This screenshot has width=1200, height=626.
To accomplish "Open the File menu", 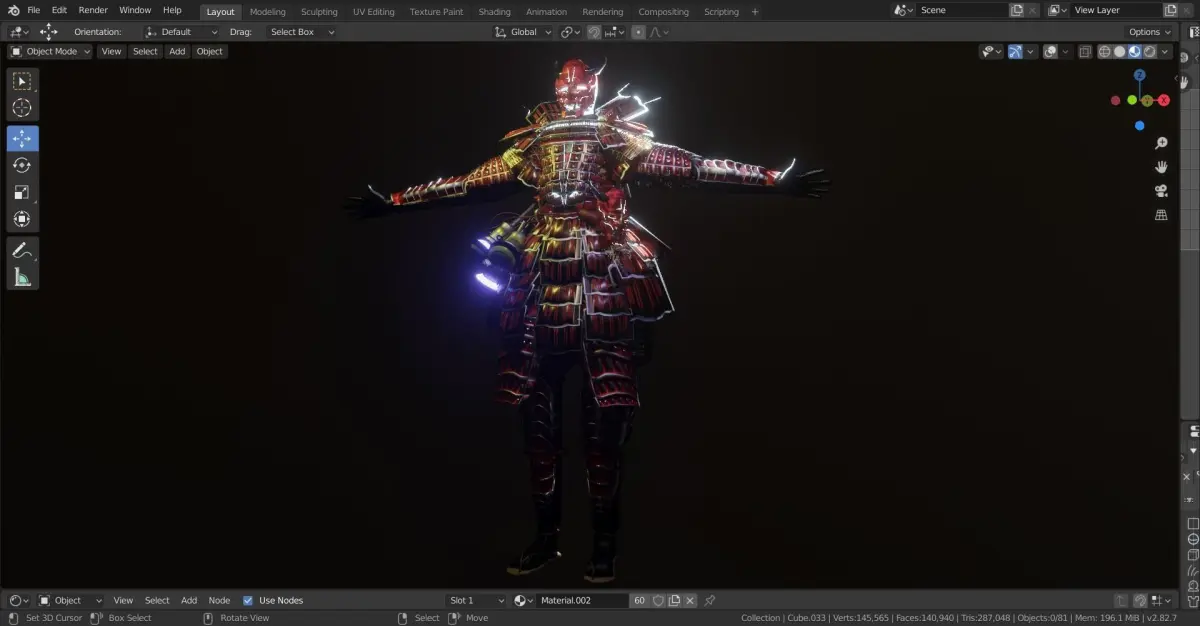I will click(34, 10).
